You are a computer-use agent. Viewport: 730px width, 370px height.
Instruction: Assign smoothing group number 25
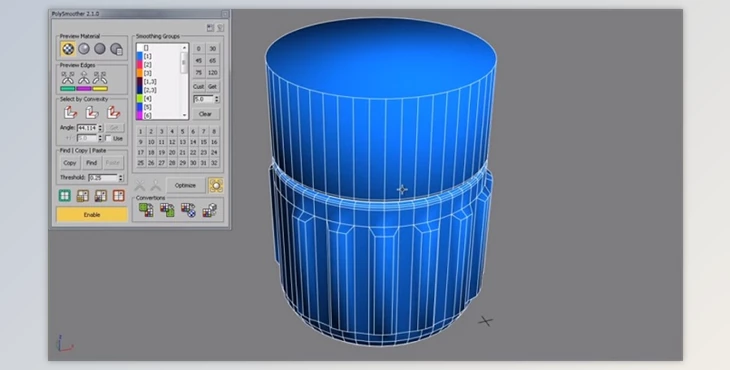141,163
